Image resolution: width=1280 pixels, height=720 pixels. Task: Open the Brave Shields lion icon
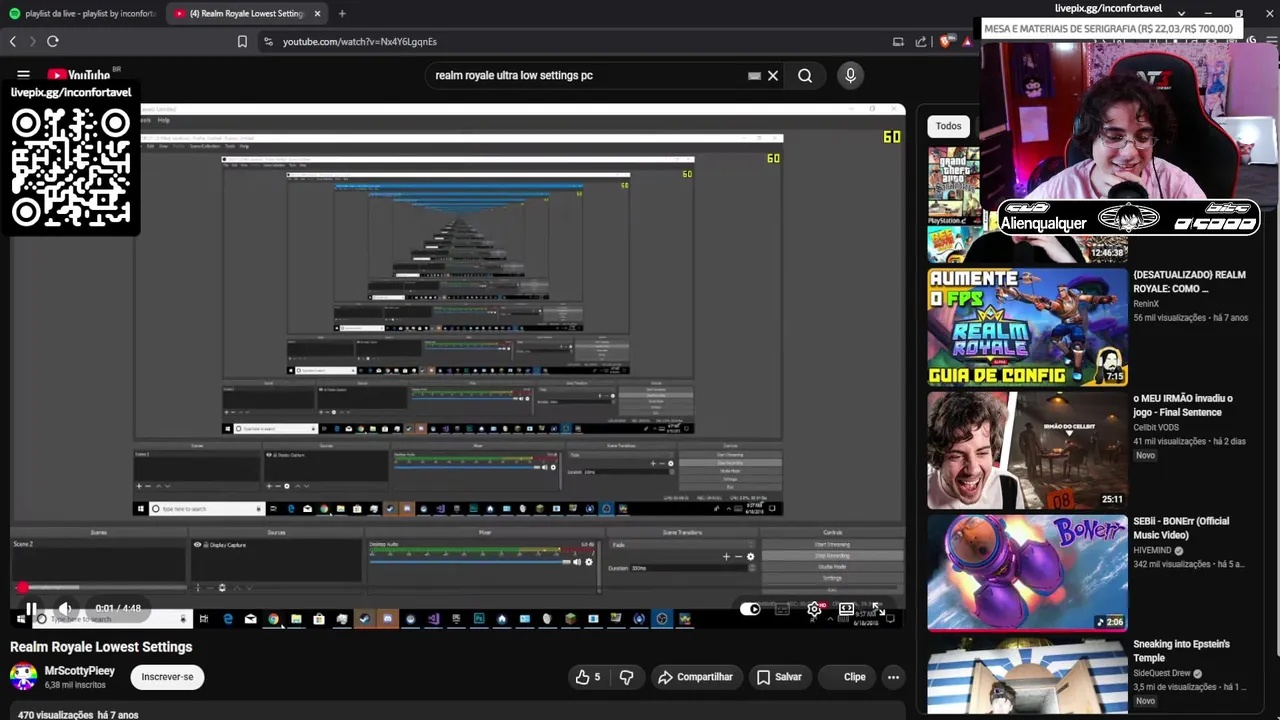945,41
